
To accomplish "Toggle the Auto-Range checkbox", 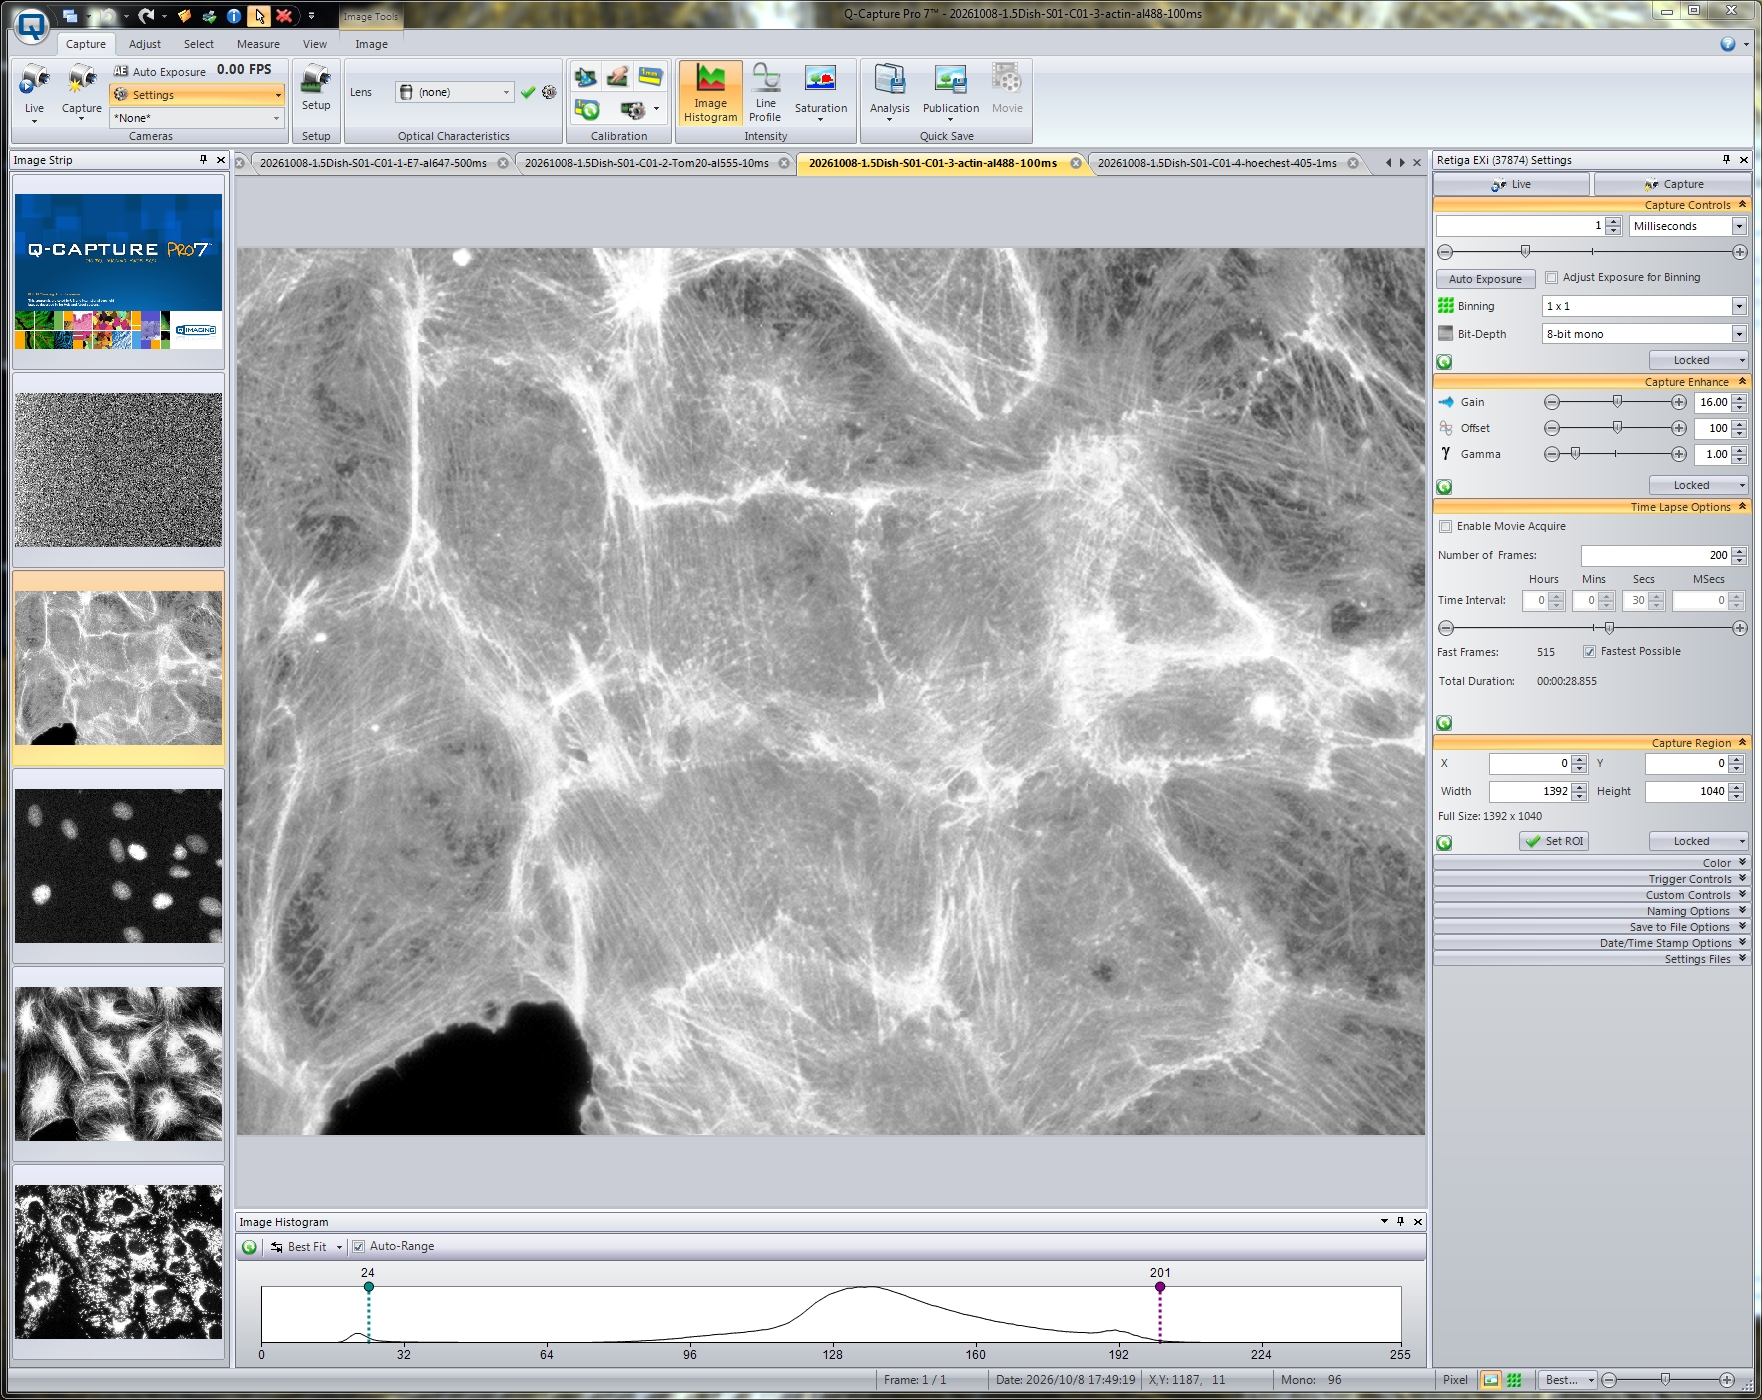I will point(358,1247).
